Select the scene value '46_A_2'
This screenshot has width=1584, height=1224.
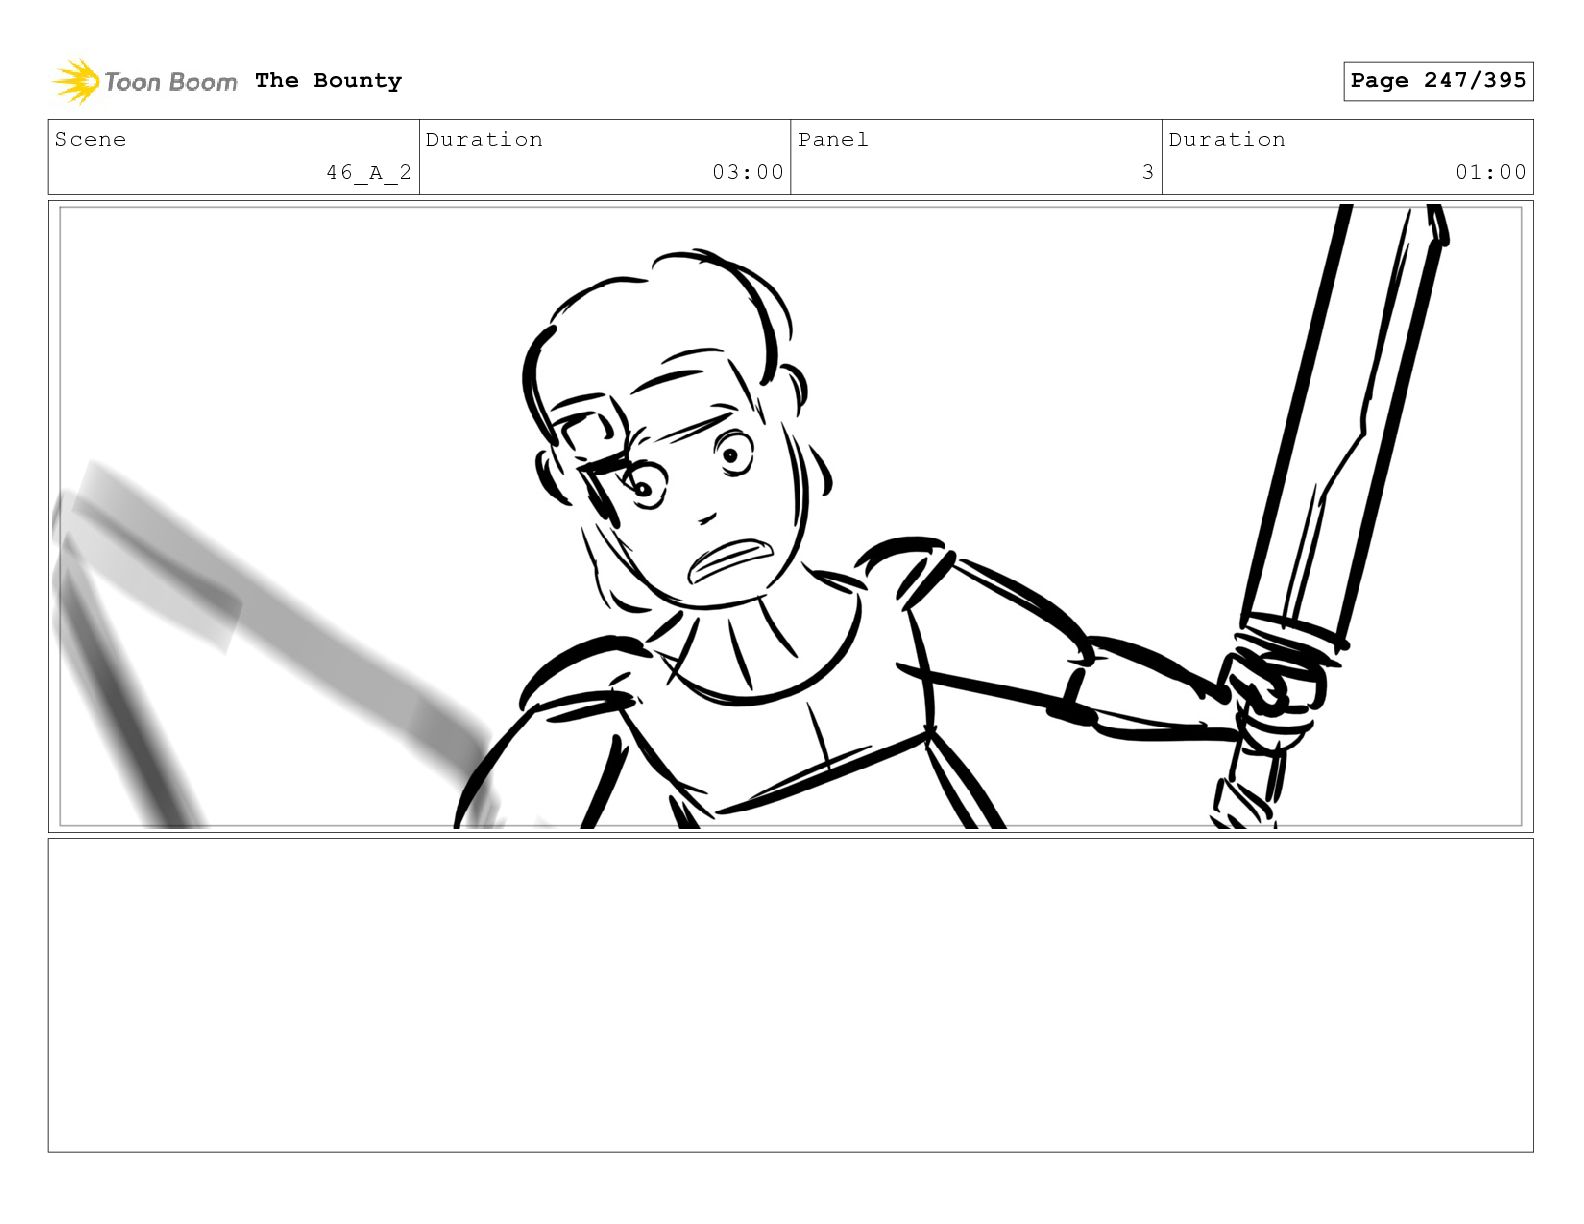[x=368, y=173]
